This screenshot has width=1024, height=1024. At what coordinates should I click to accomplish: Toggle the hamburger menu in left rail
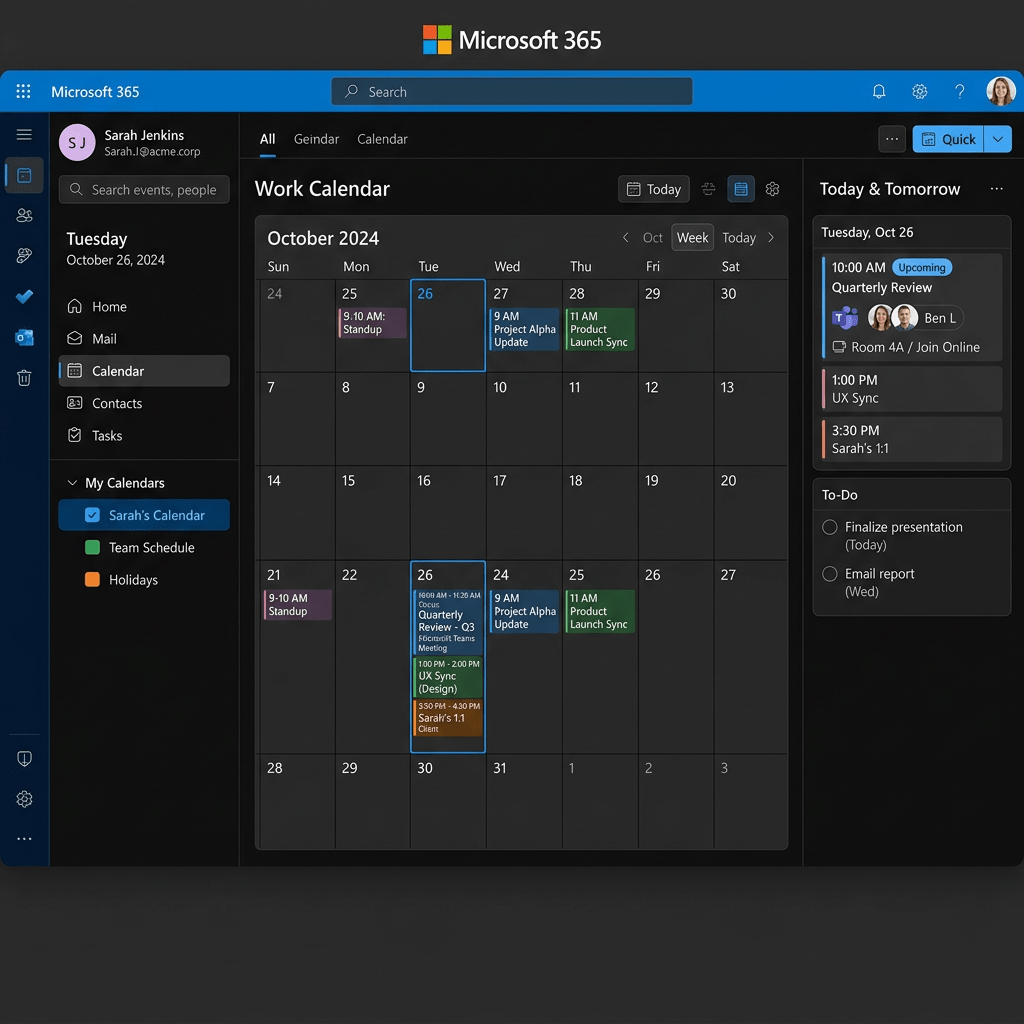24,135
